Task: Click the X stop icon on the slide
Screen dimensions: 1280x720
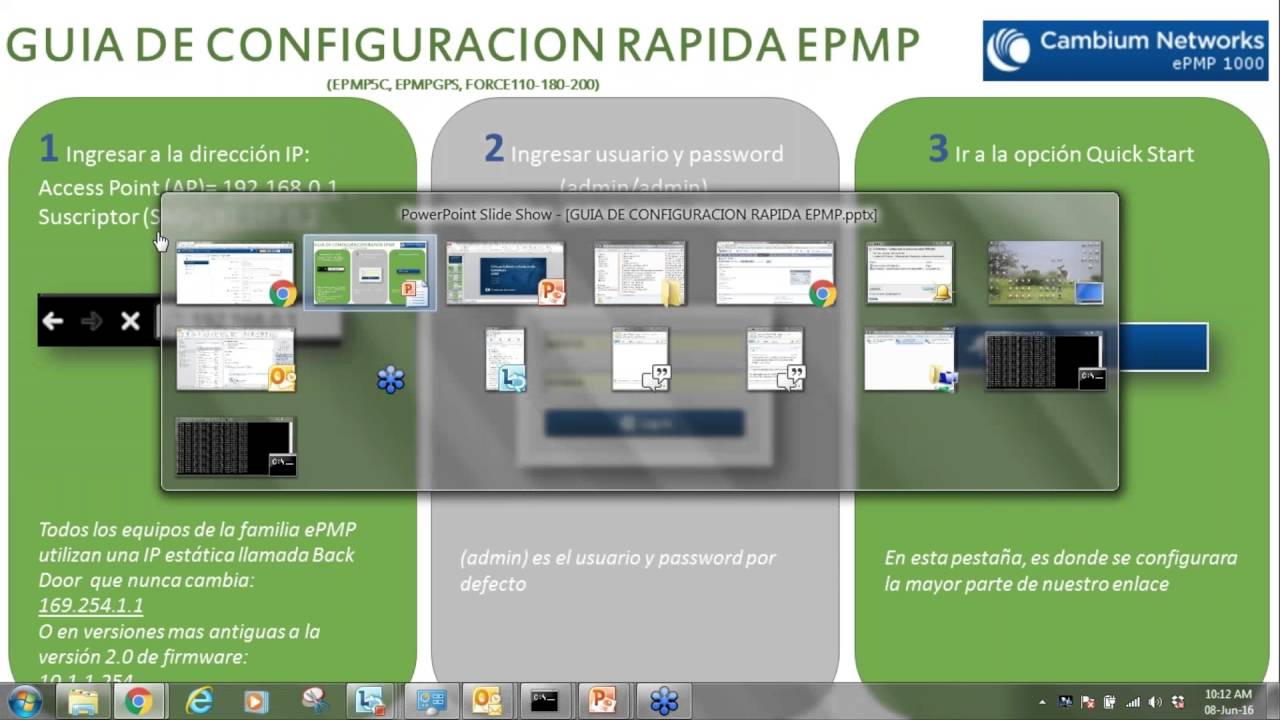Action: click(x=130, y=321)
